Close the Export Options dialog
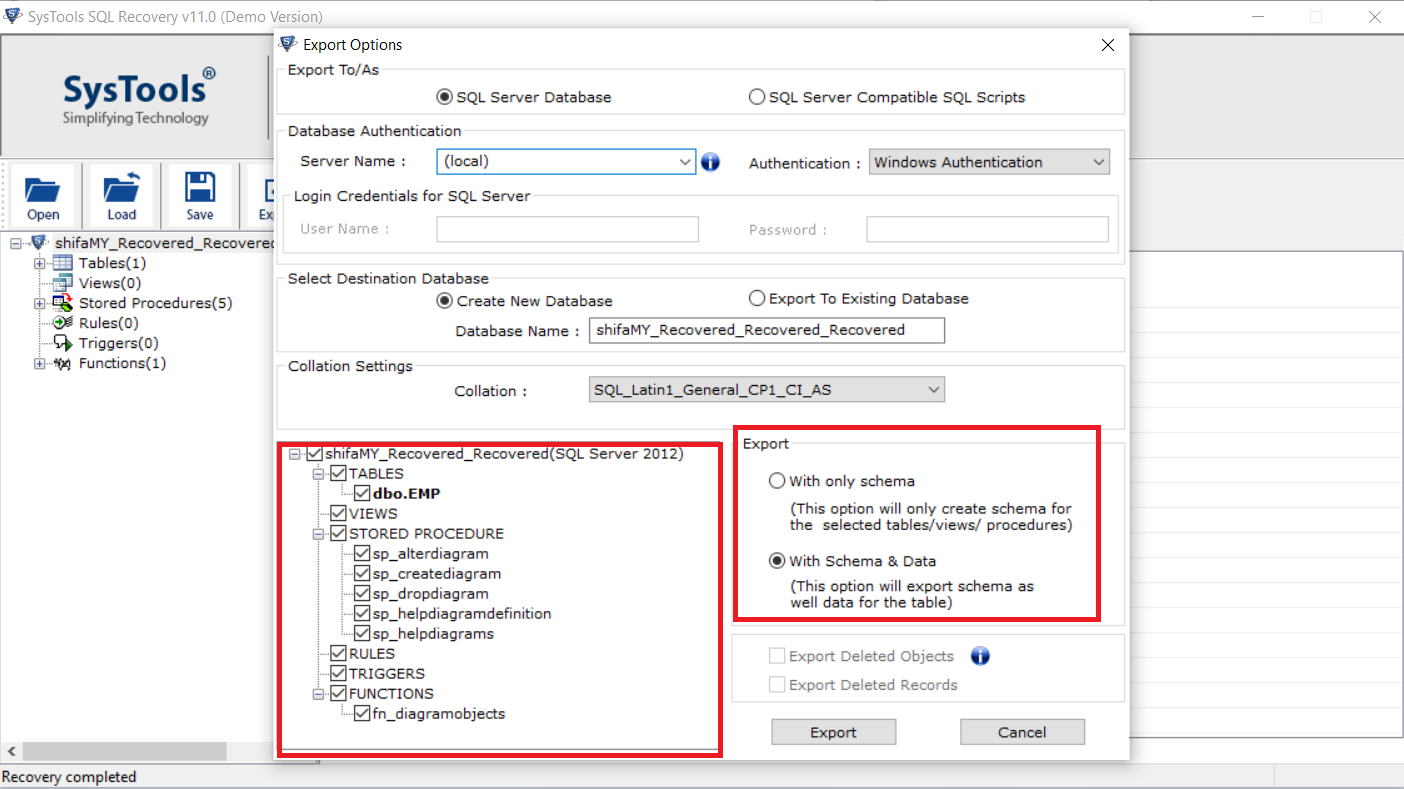1404x789 pixels. coord(1107,45)
